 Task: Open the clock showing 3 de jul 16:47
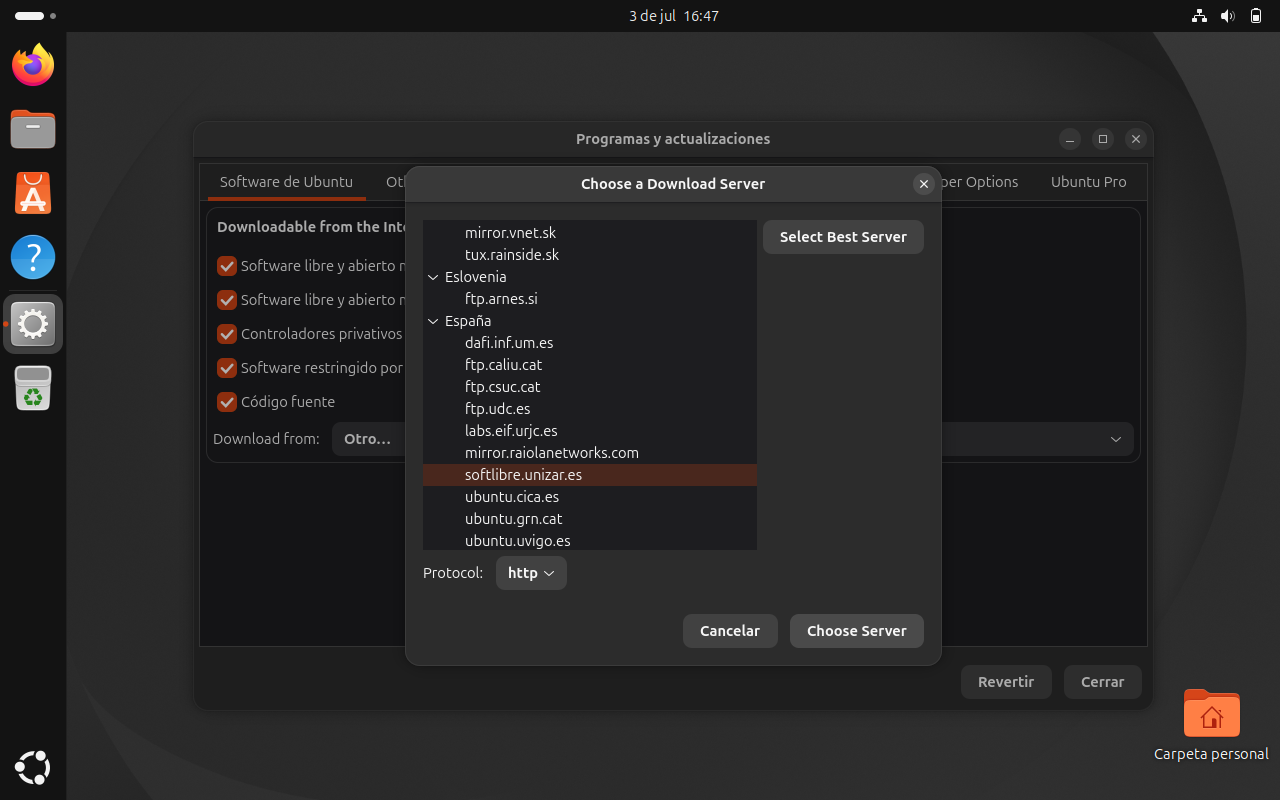pyautogui.click(x=674, y=16)
